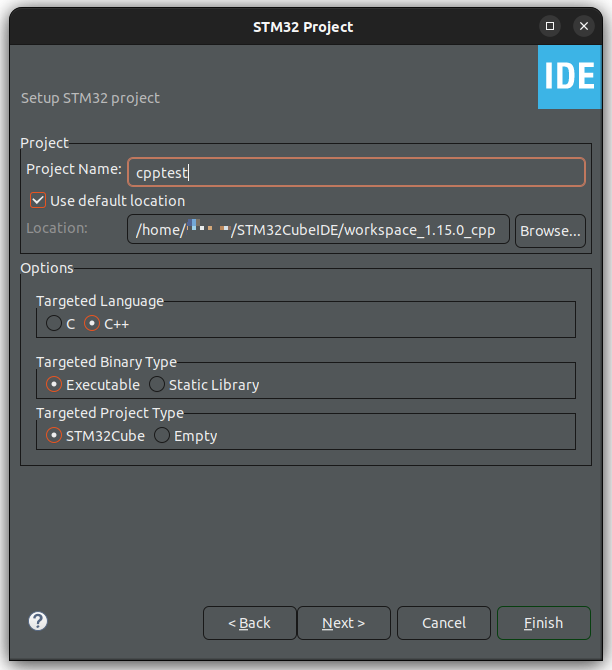The image size is (612, 670).
Task: Click the Targeted Language group label
Action: coord(100,301)
